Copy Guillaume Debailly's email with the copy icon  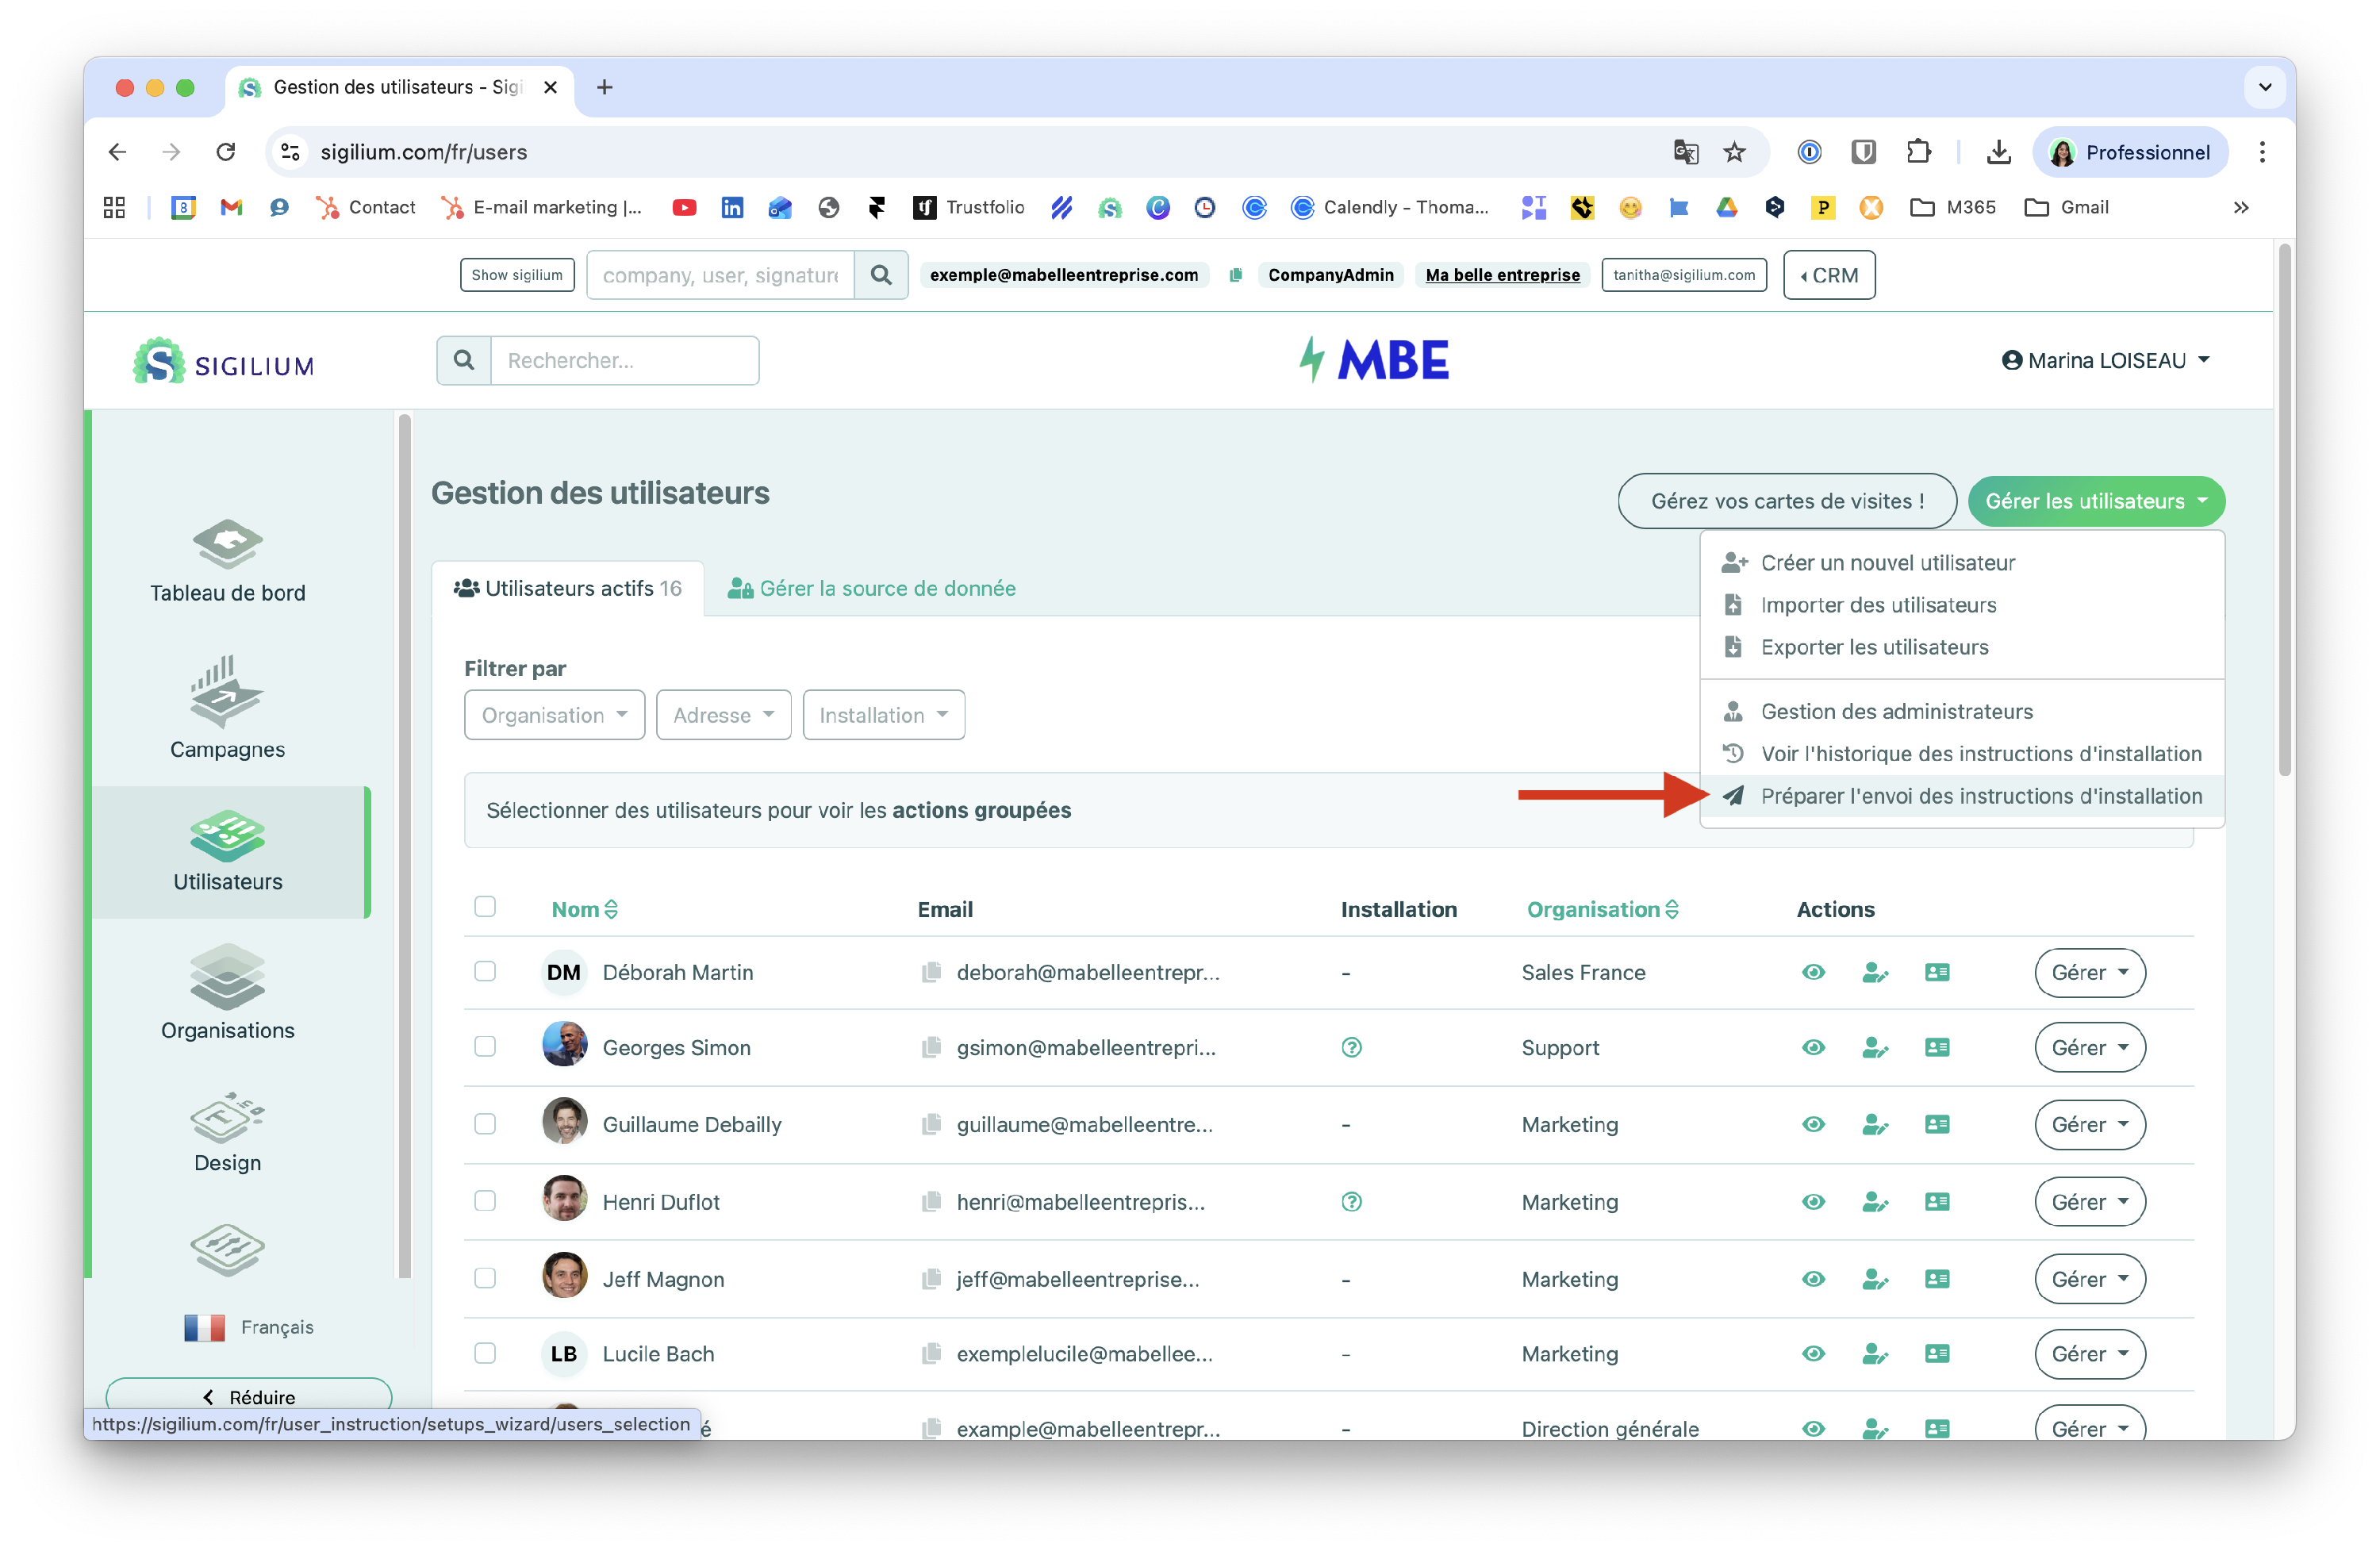tap(931, 1125)
